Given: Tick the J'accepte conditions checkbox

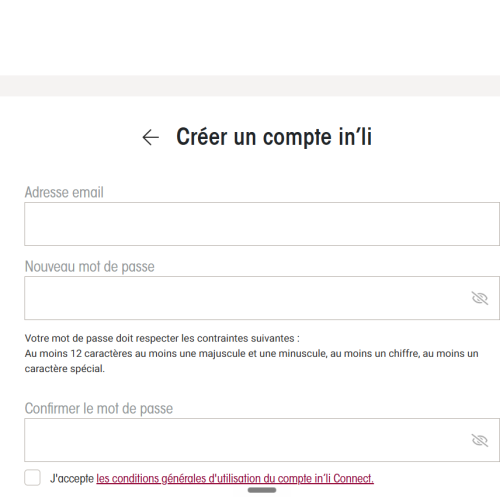Looking at the screenshot, I should coord(32,478).
